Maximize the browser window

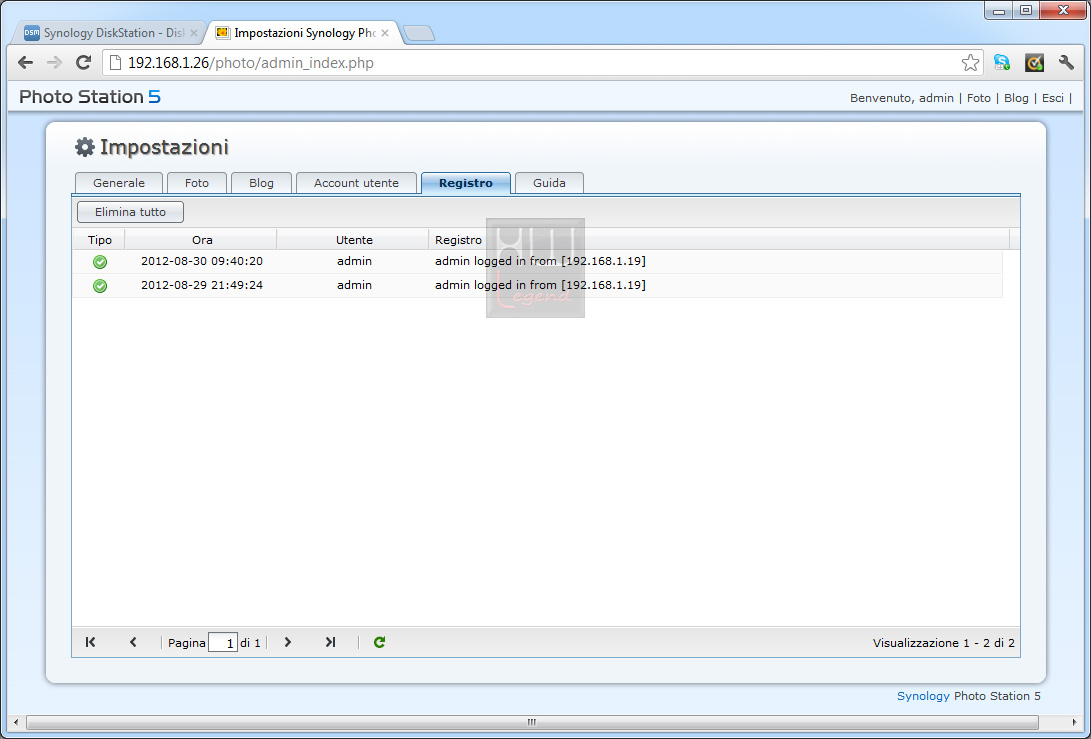click(1026, 10)
